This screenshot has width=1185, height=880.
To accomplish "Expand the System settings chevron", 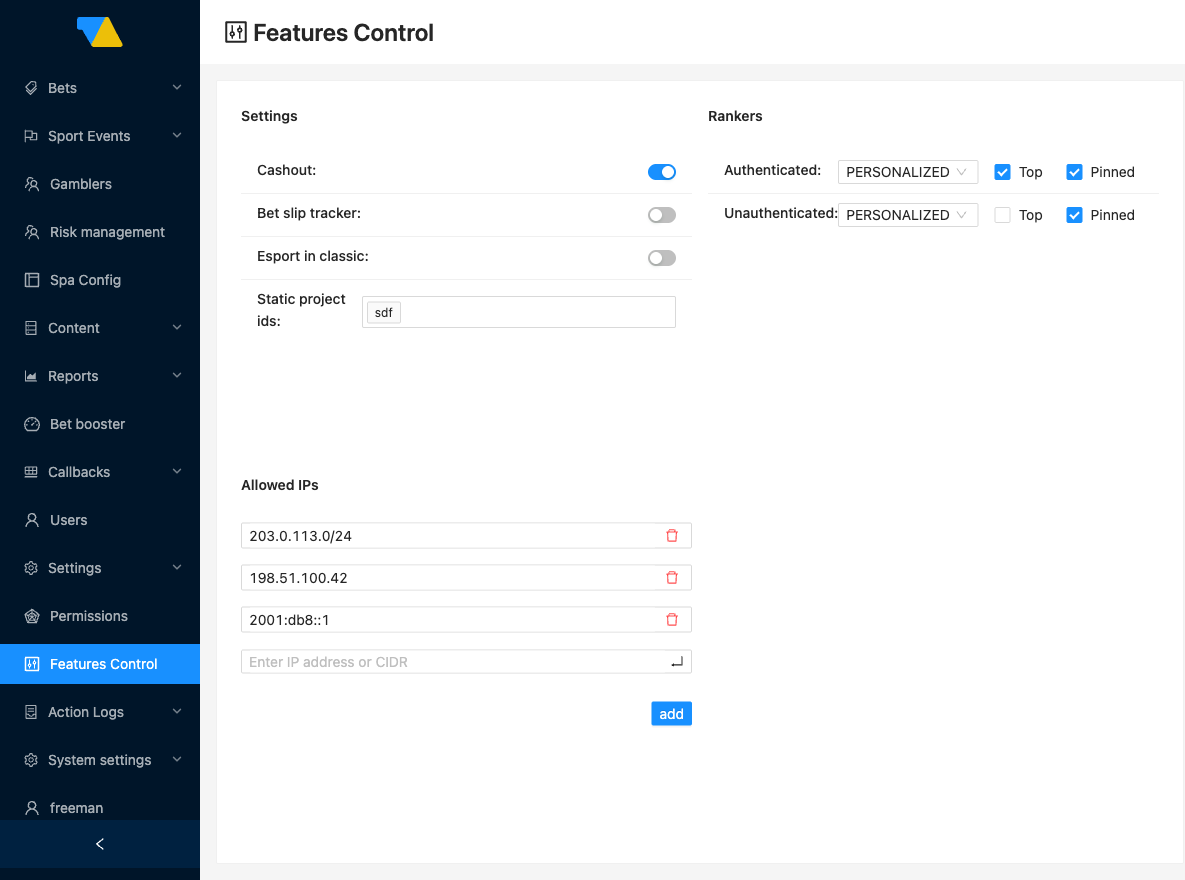I will tap(177, 759).
